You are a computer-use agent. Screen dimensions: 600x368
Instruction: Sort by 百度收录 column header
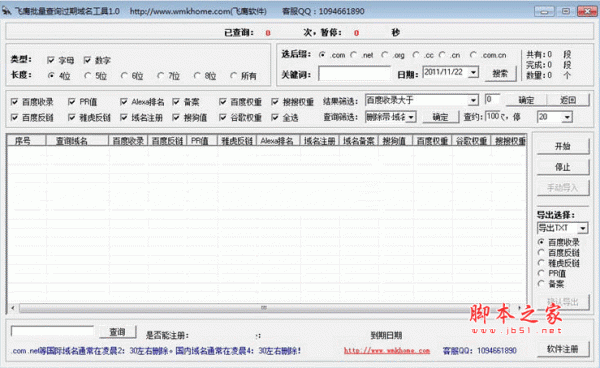(x=128, y=141)
